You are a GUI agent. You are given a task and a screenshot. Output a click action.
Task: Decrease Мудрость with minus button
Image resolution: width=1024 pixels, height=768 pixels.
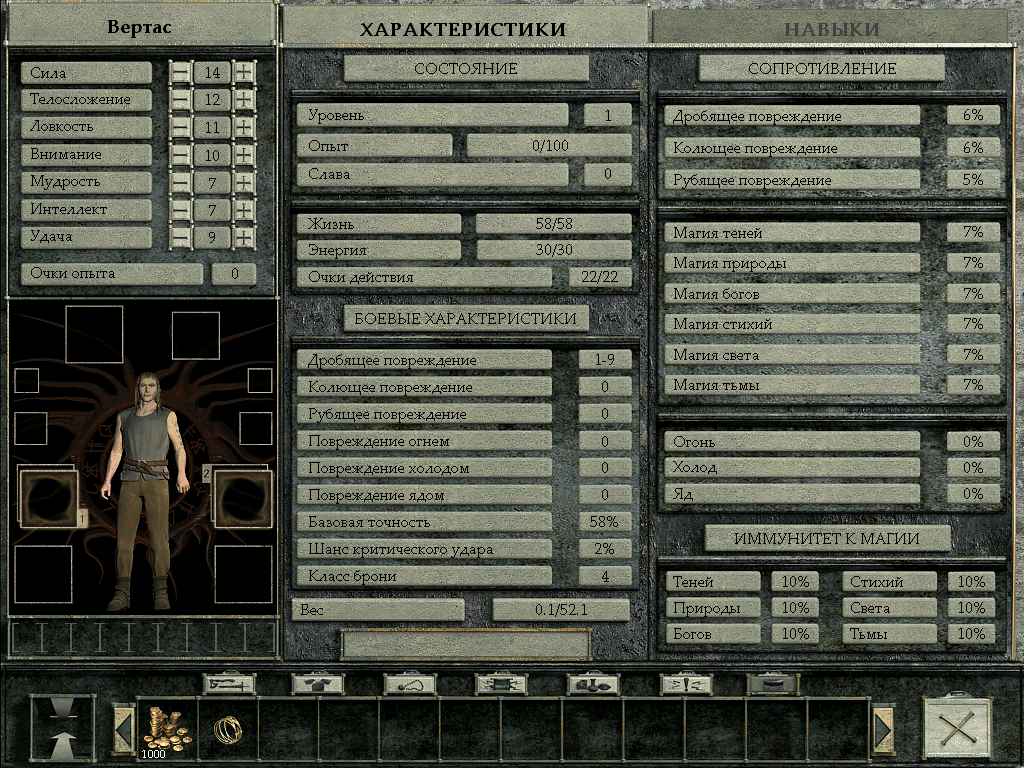[x=180, y=182]
